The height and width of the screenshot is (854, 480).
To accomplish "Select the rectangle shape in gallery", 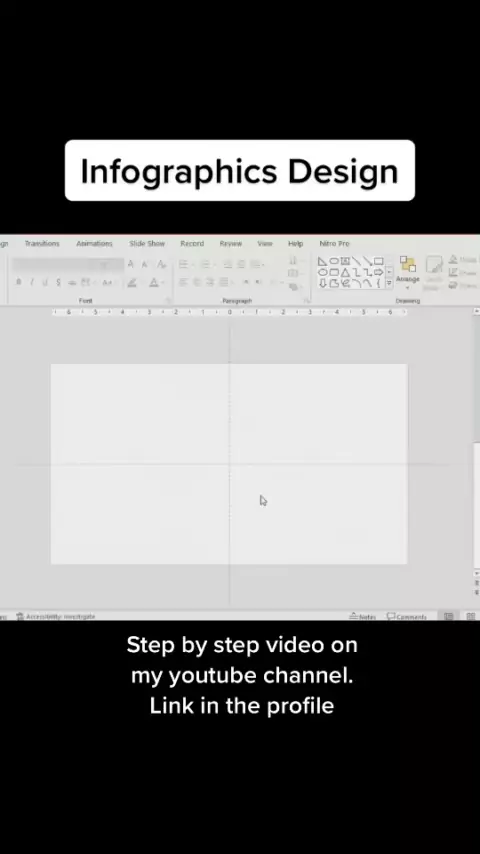I will point(379,261).
